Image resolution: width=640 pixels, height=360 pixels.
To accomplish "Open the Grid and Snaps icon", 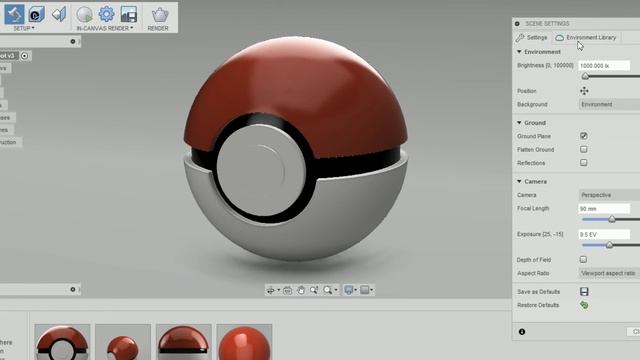I will (x=364, y=290).
